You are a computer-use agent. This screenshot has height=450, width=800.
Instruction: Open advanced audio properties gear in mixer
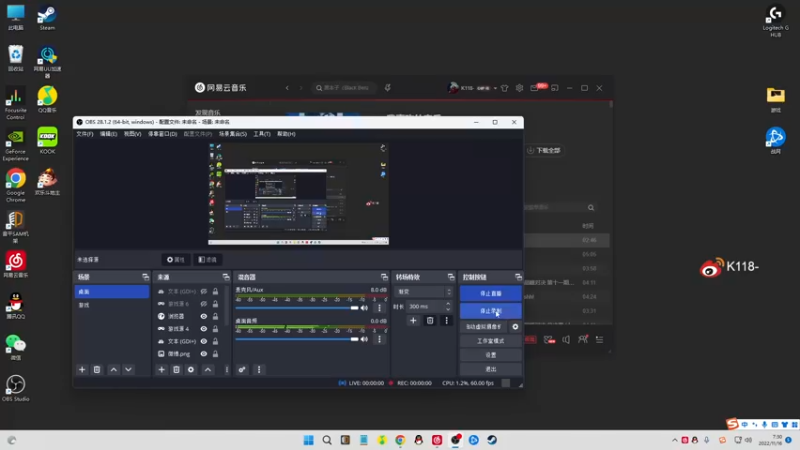(242, 369)
